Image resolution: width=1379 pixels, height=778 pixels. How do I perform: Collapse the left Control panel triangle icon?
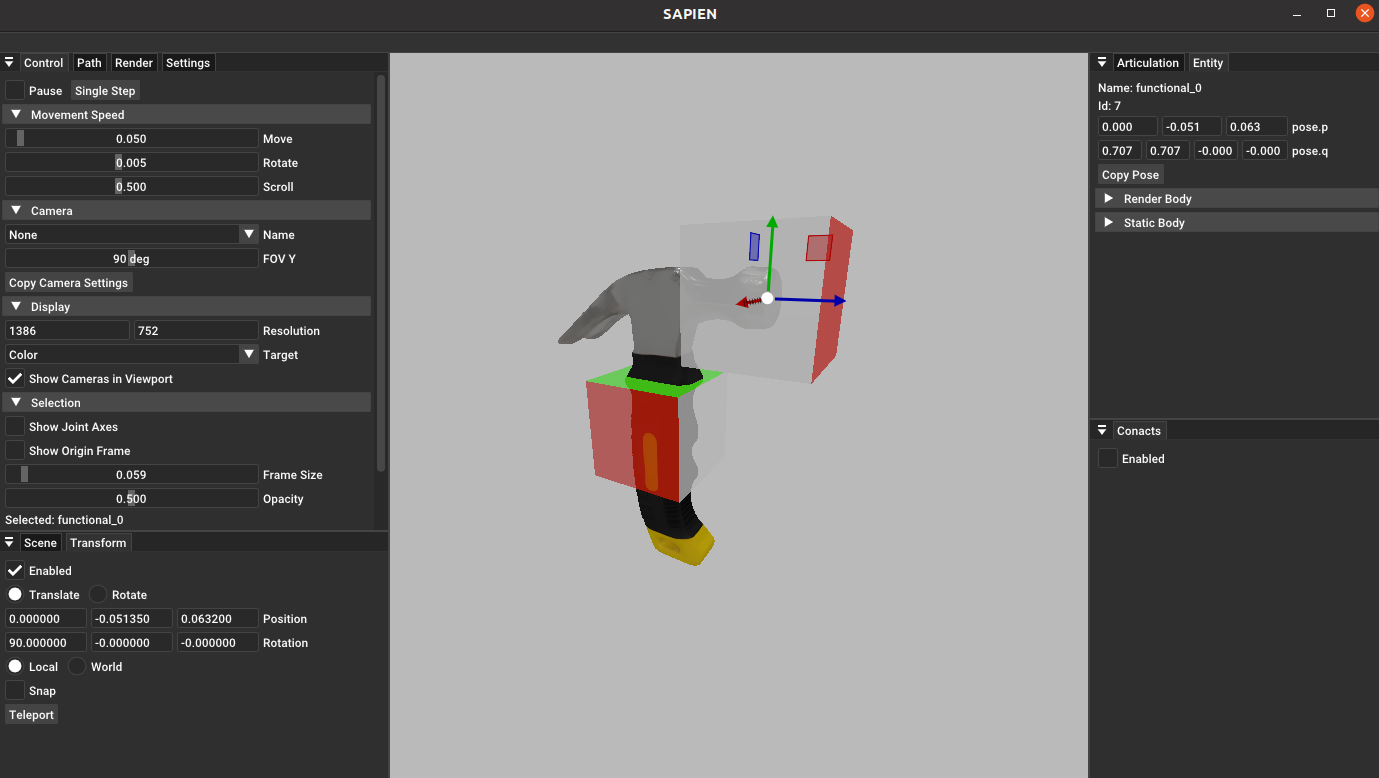click(x=9, y=62)
